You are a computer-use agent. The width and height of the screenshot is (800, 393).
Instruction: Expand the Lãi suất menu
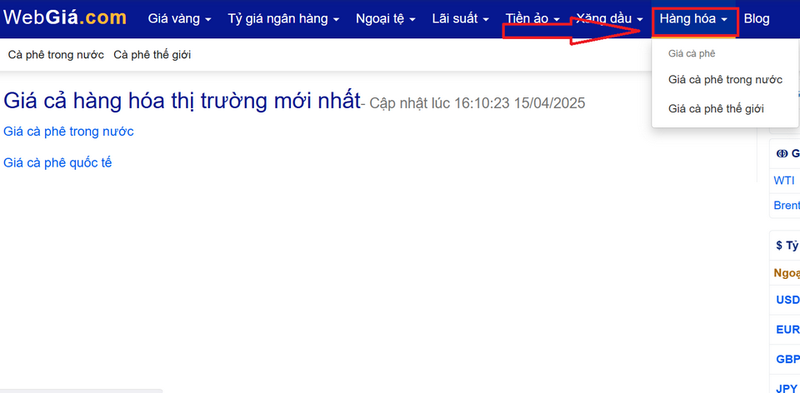click(460, 19)
